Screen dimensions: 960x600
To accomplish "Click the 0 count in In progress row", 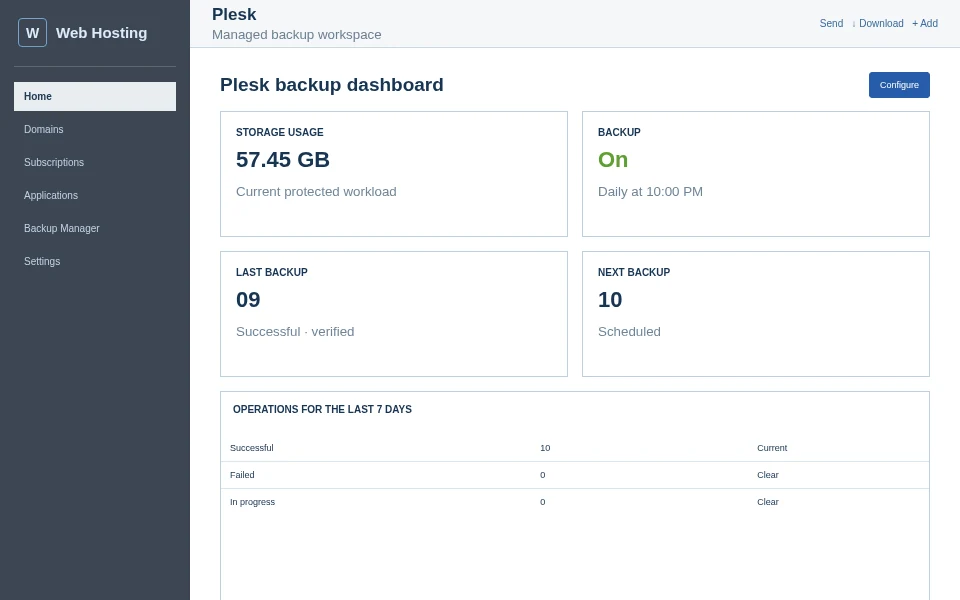I will pos(542,502).
